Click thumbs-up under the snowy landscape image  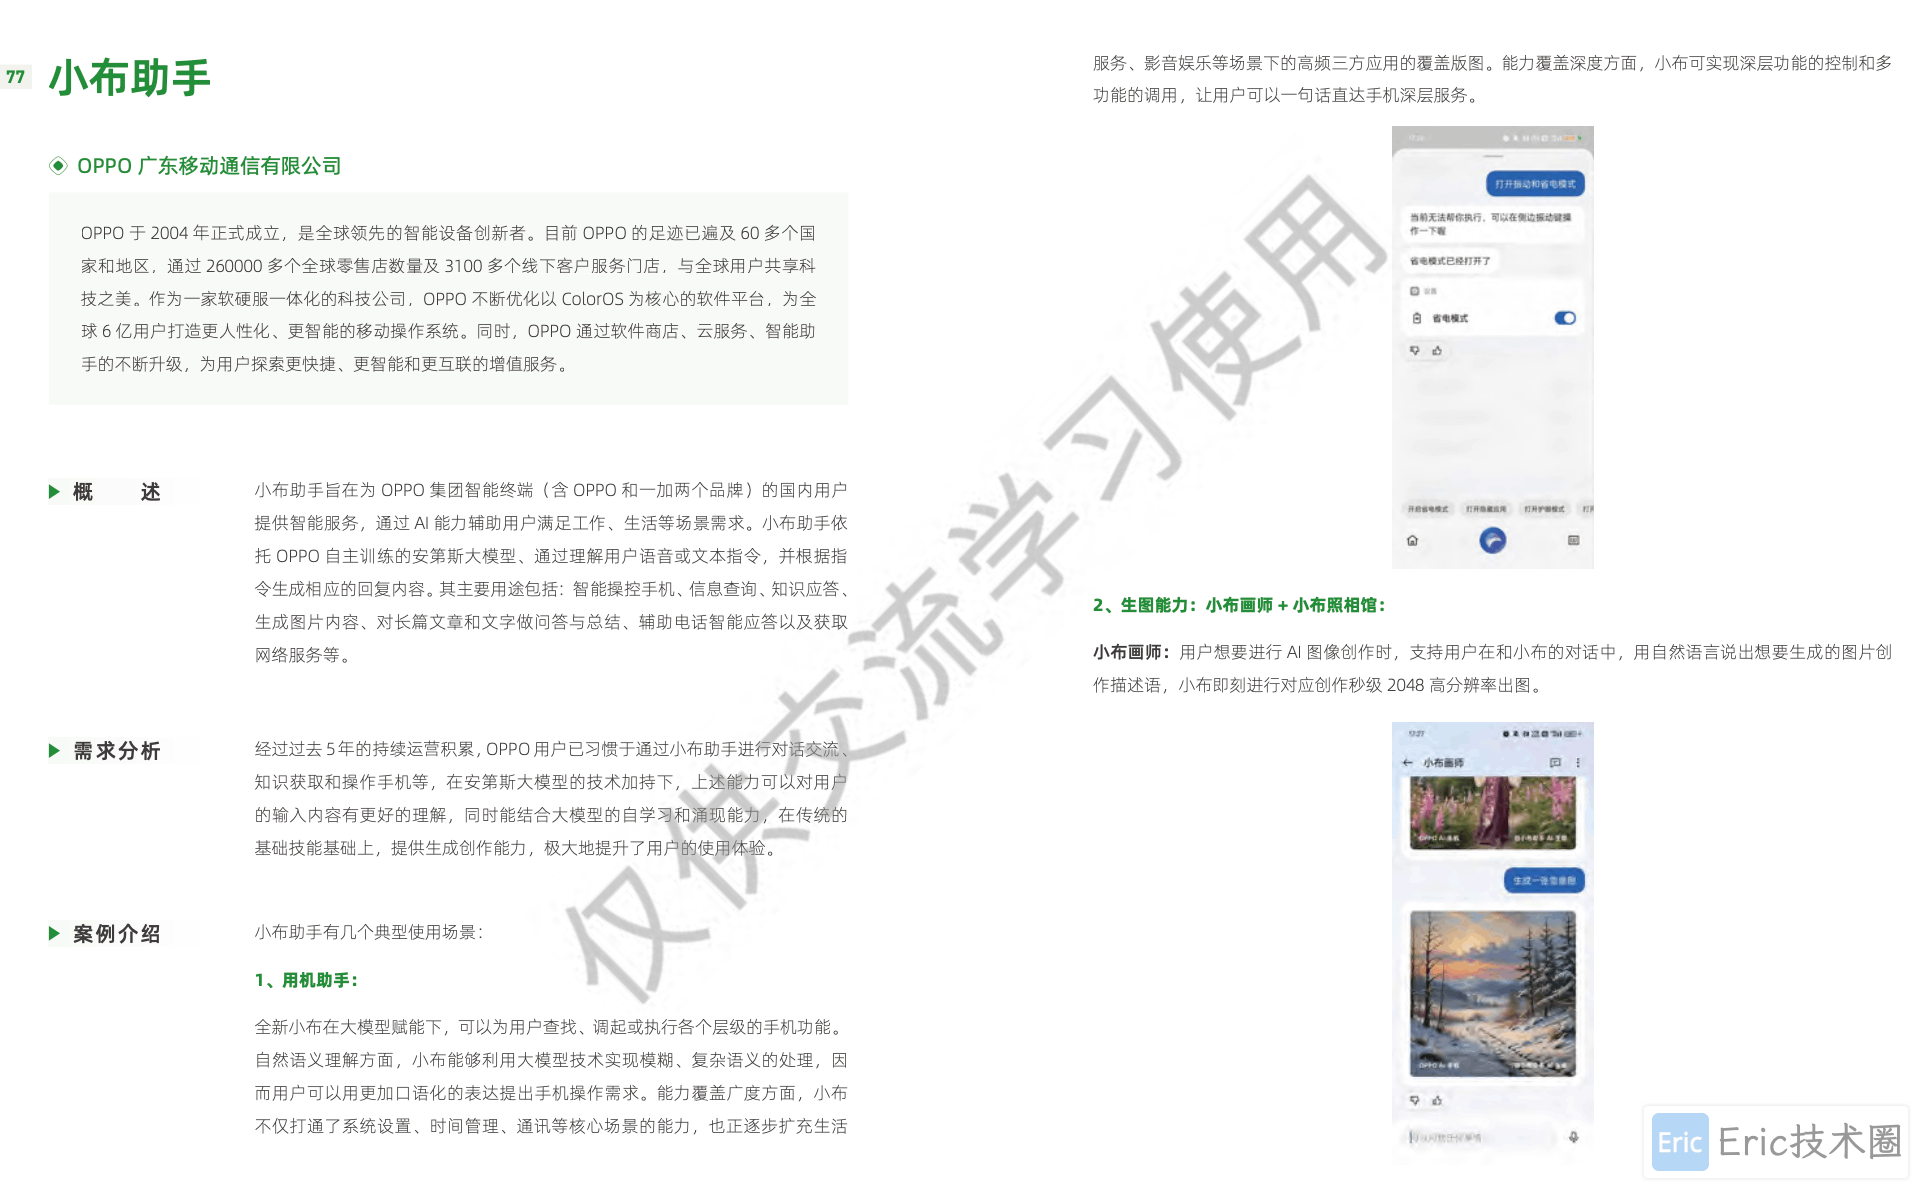pyautogui.click(x=1437, y=1100)
